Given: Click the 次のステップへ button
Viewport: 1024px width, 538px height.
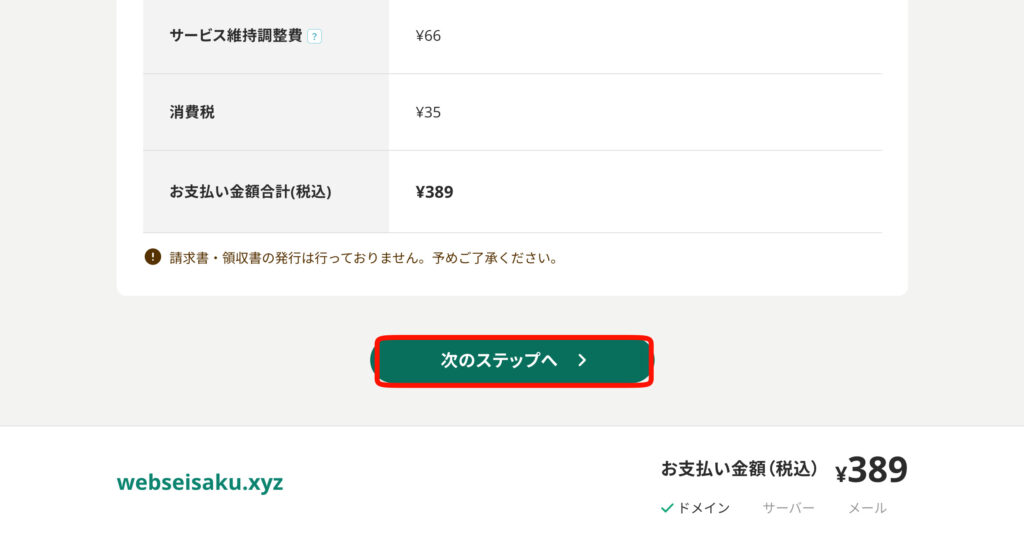Looking at the screenshot, I should pos(513,360).
